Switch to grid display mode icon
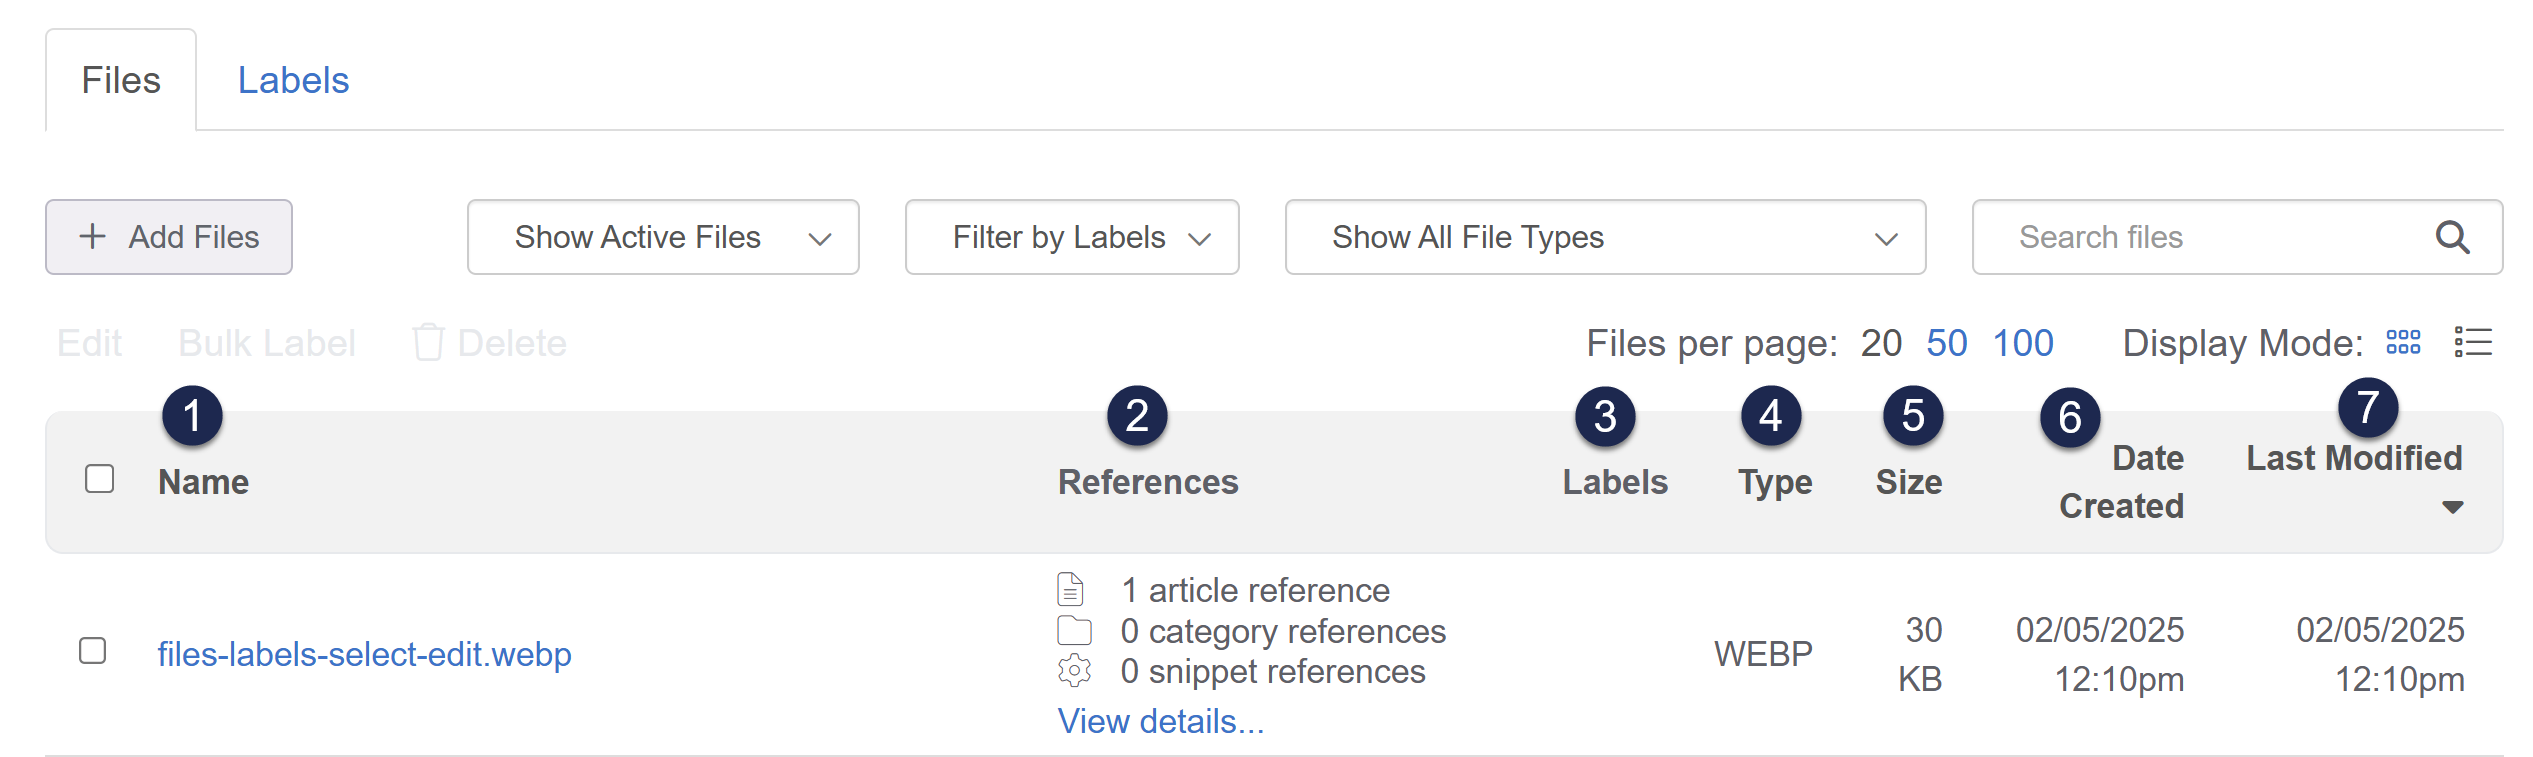The image size is (2533, 757). pos(2403,343)
